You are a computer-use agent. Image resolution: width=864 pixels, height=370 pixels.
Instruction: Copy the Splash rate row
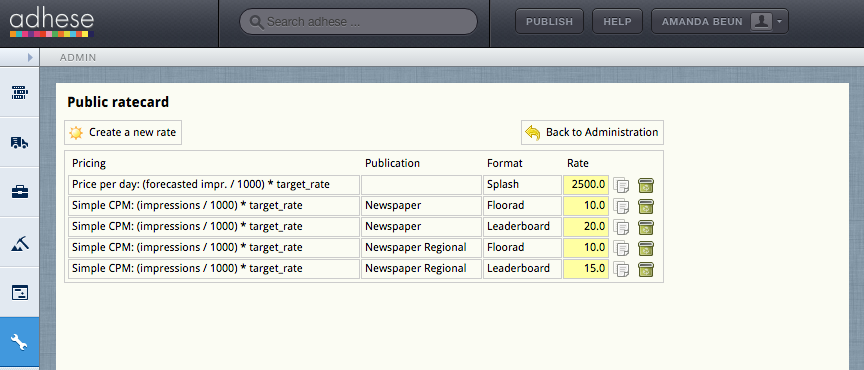tap(622, 185)
